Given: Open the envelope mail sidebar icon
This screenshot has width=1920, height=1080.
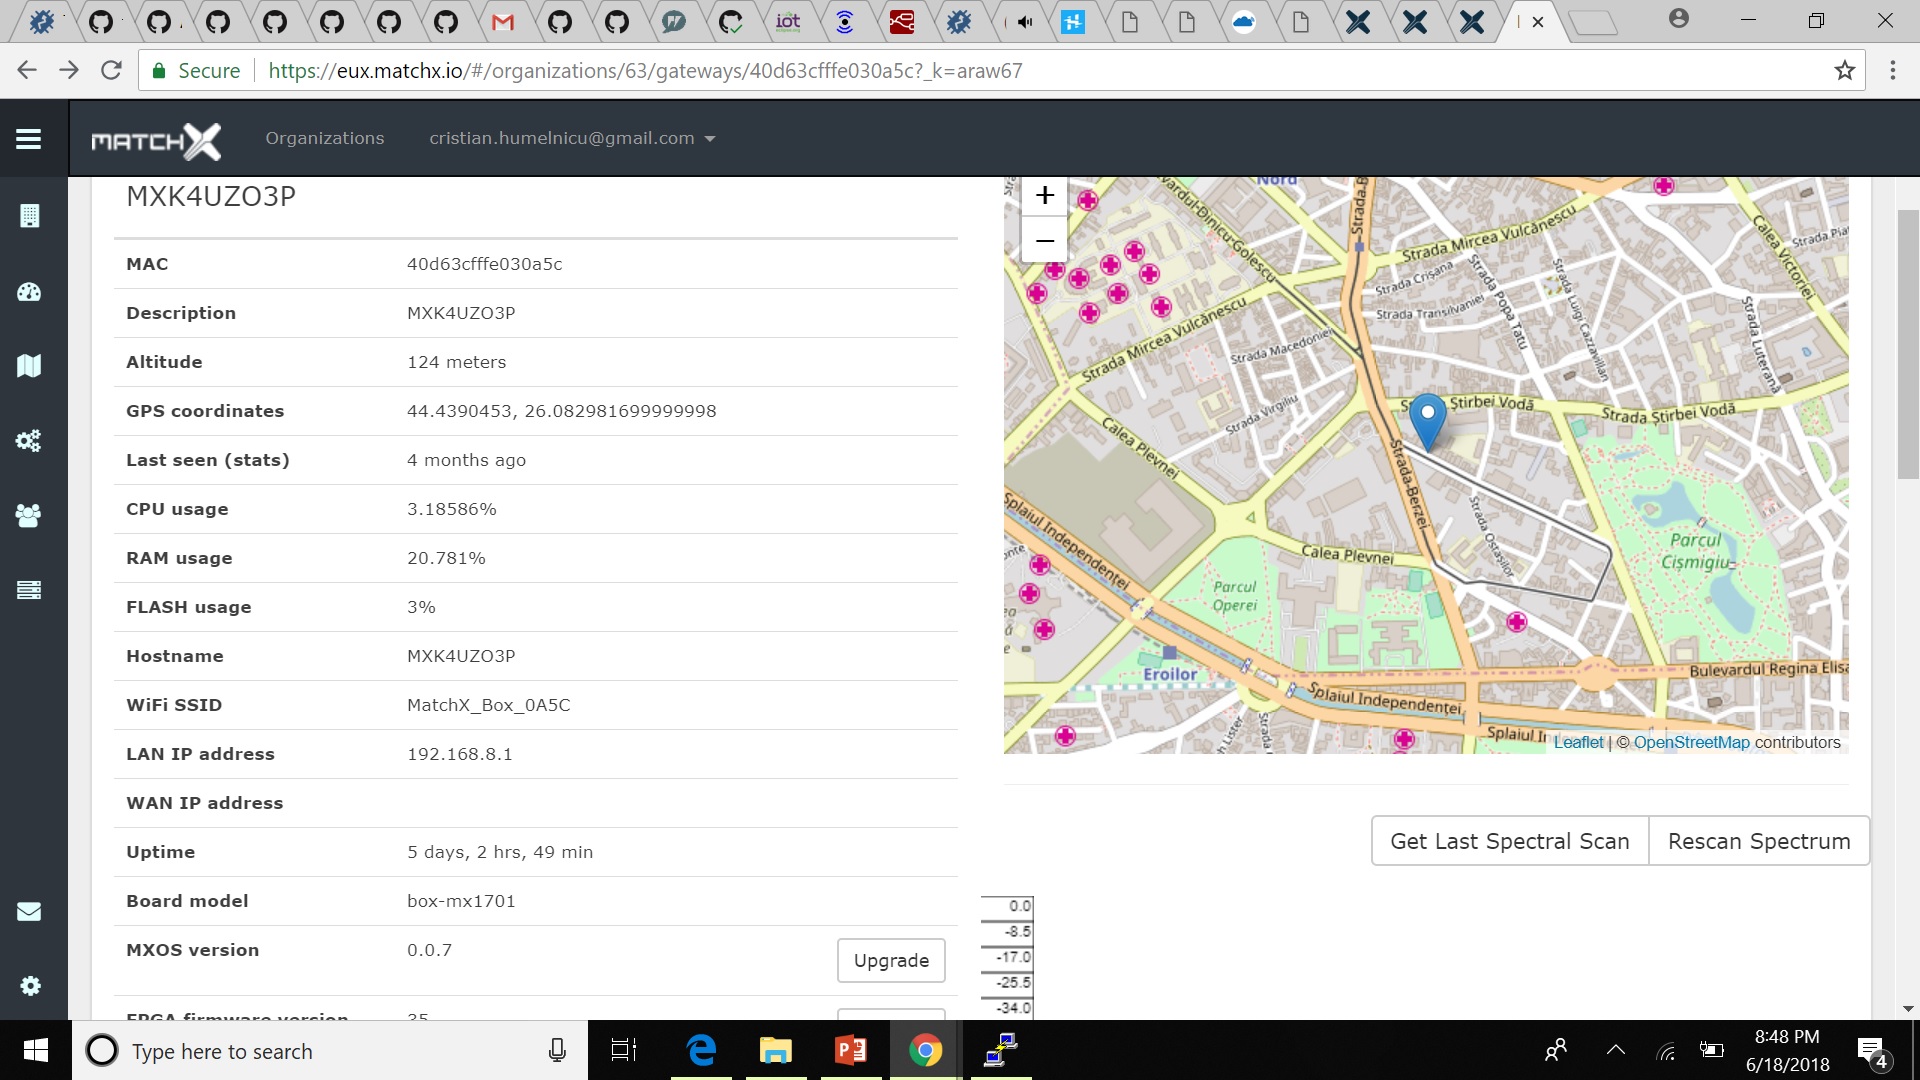Looking at the screenshot, I should 29,911.
